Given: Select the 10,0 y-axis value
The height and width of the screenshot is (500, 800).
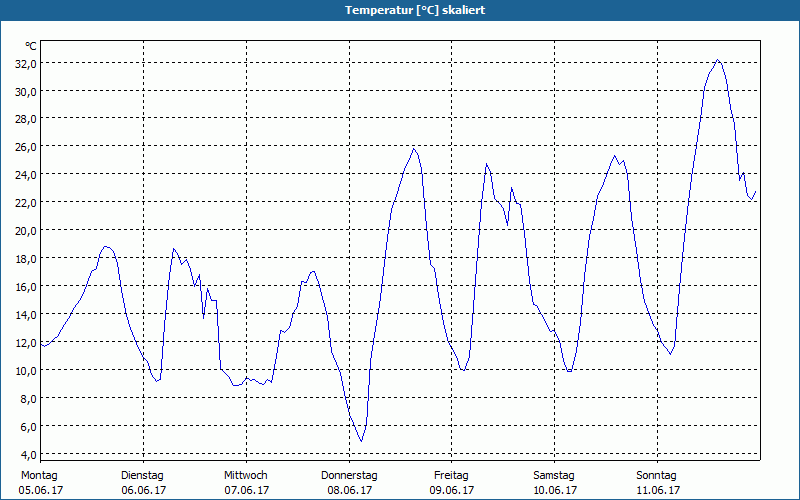Looking at the screenshot, I should pos(26,370).
